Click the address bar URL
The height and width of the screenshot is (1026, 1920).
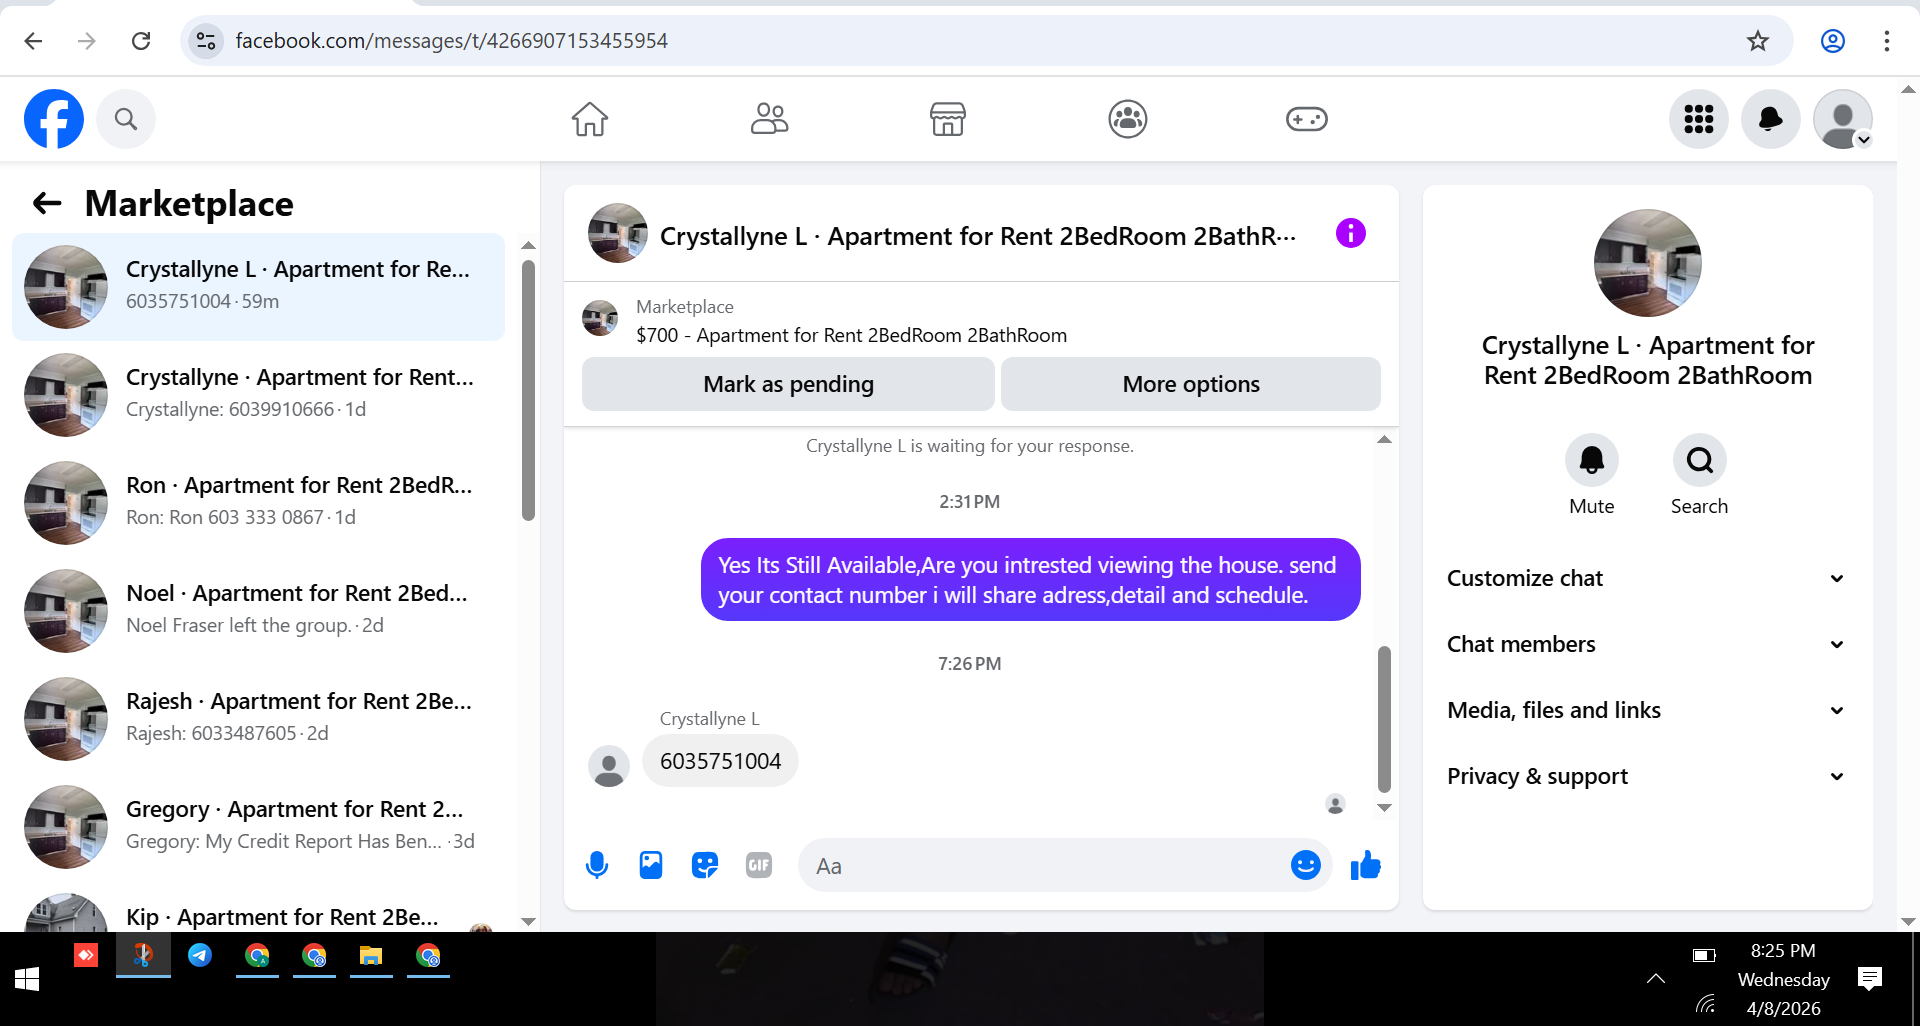tap(451, 40)
